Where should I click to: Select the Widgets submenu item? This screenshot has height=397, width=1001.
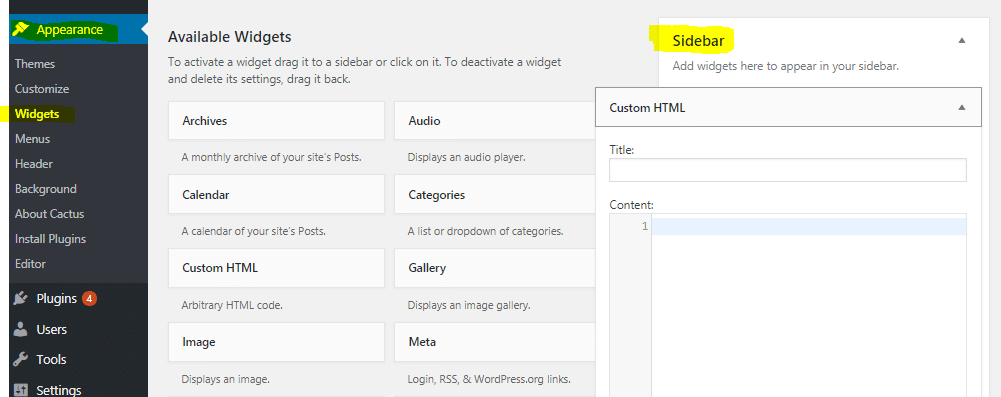(x=37, y=114)
